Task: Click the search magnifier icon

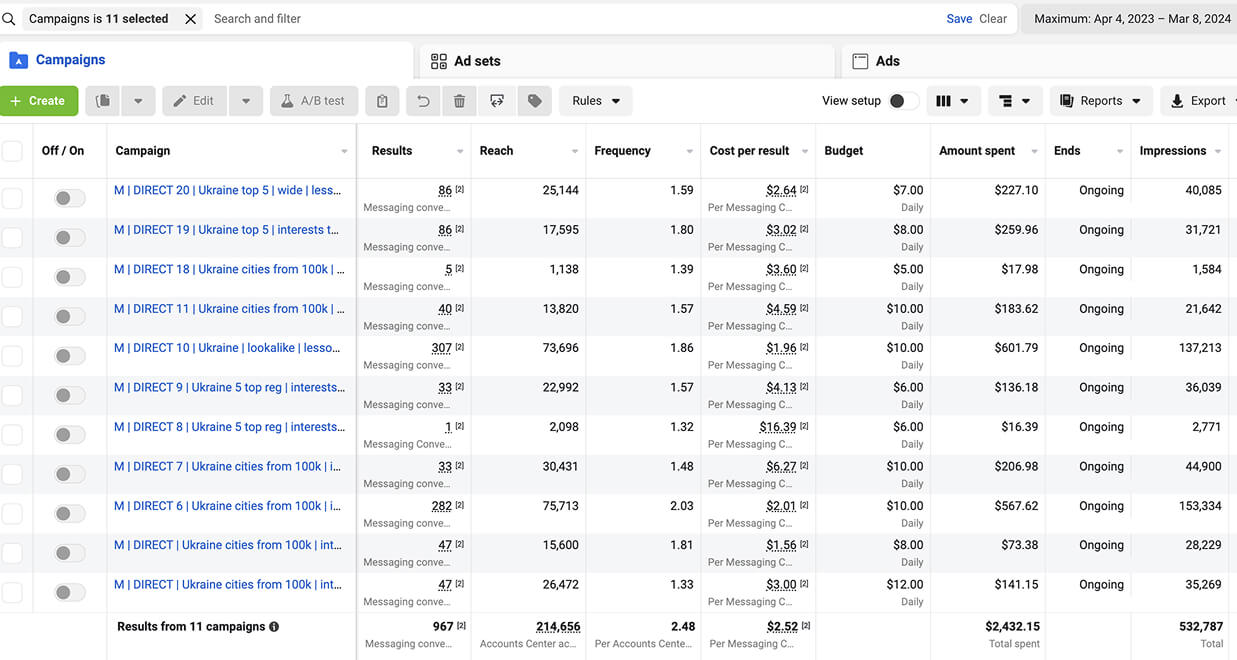Action: (9, 19)
